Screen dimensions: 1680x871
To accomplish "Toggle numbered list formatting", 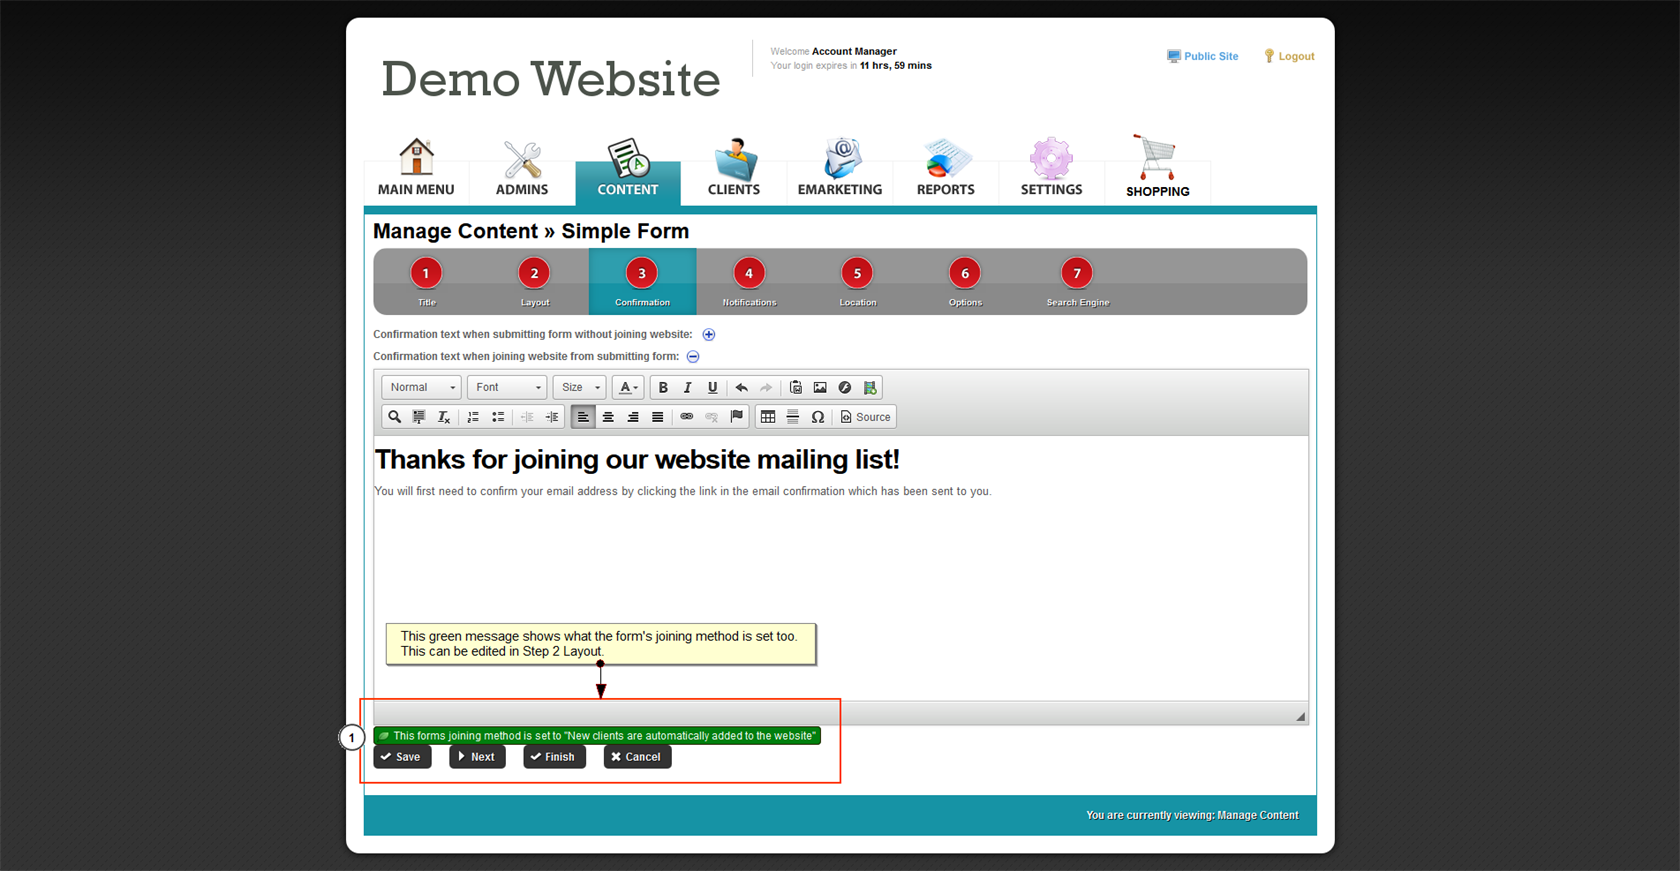I will point(473,417).
